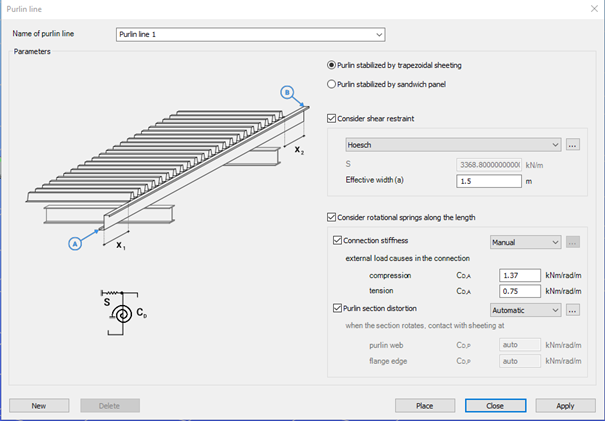Click the ellipsis button beside Automatic dropdown
This screenshot has width=605, height=421.
(x=573, y=310)
